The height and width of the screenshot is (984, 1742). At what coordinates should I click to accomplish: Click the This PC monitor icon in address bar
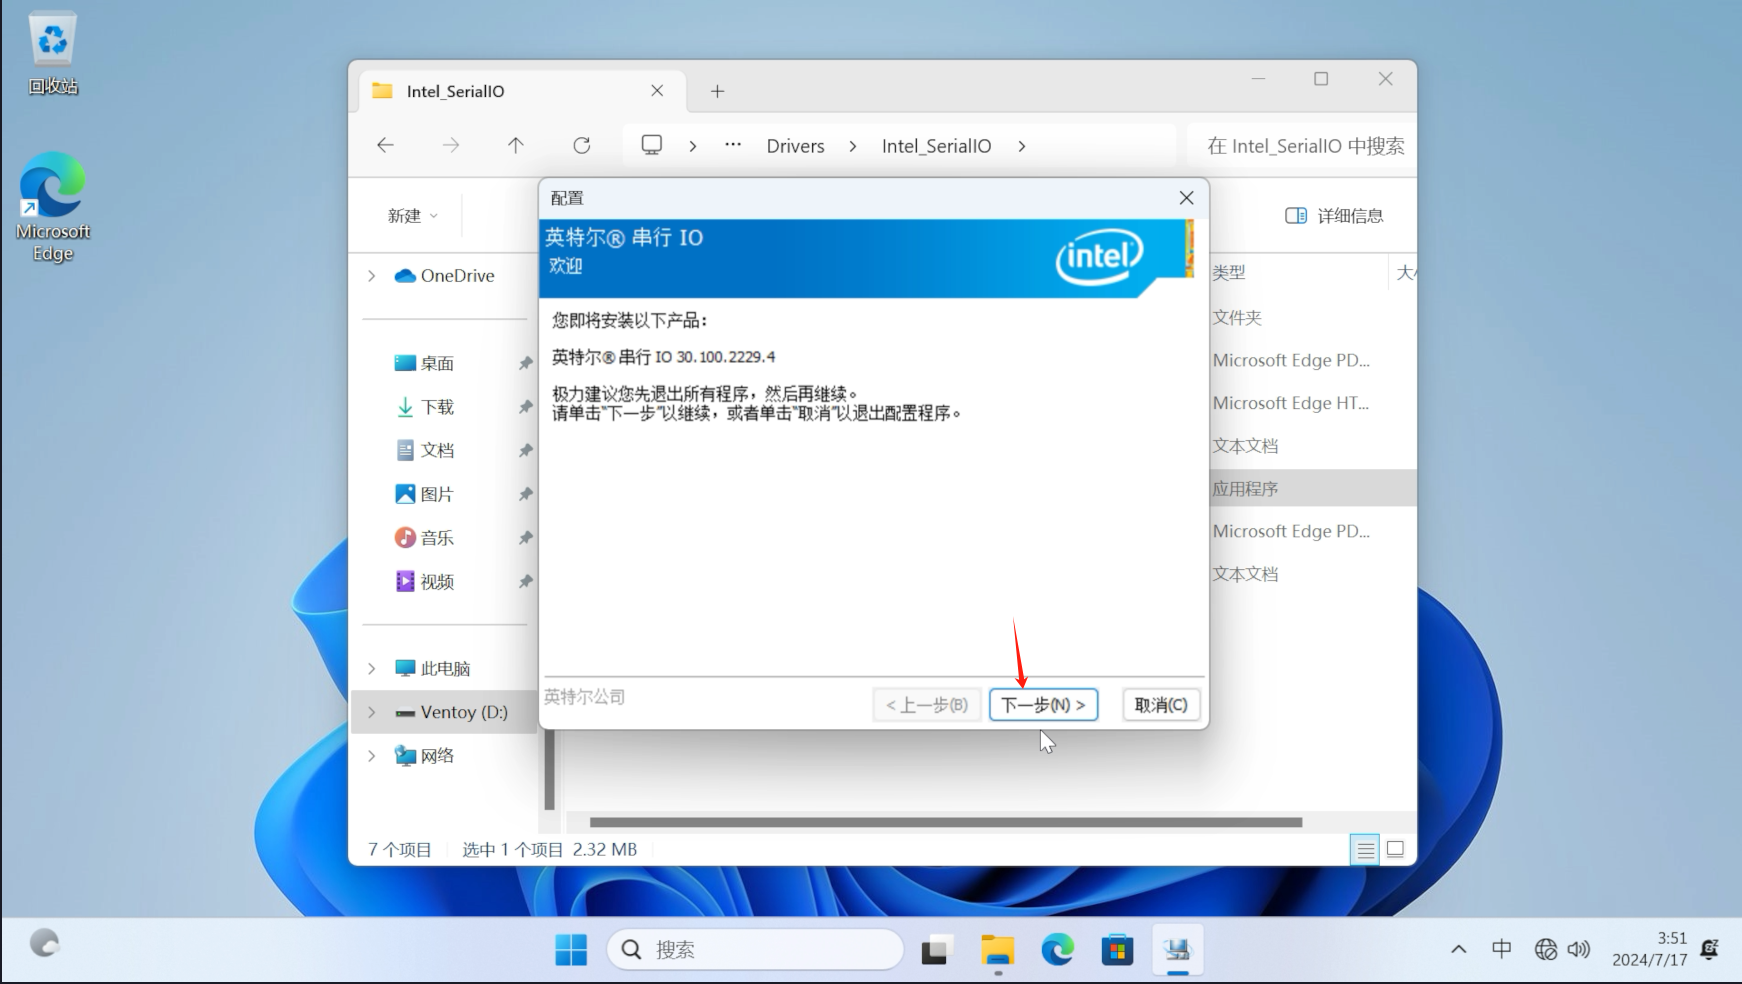[x=652, y=145]
